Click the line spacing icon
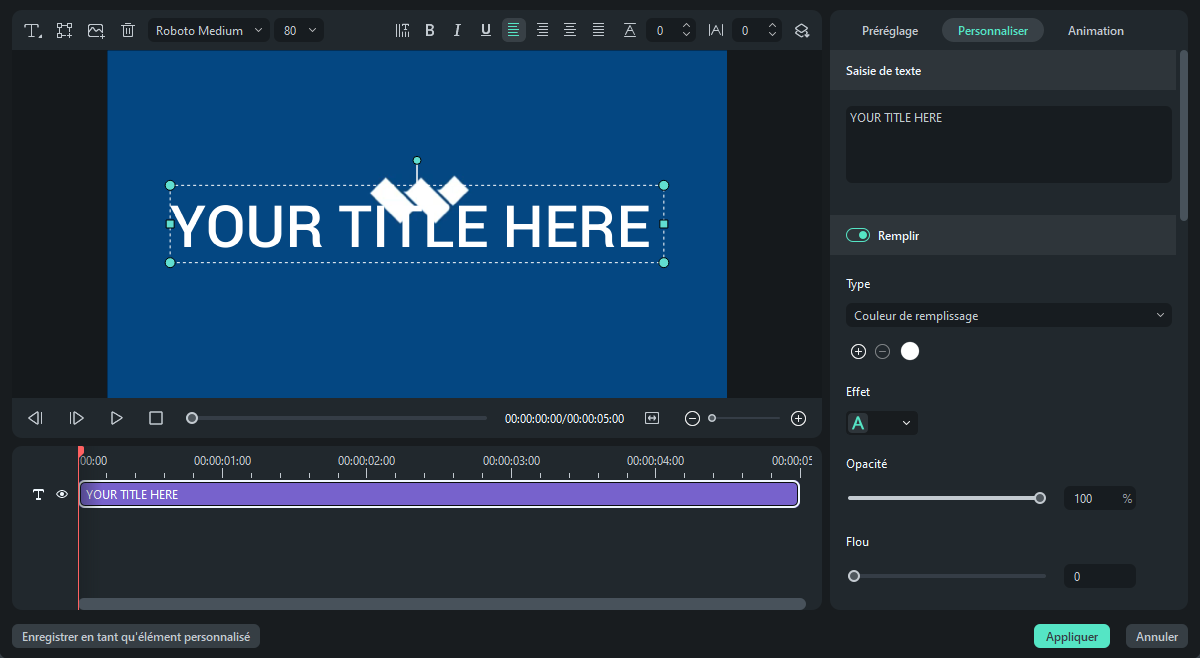Viewport: 1200px width, 658px height. (x=630, y=30)
